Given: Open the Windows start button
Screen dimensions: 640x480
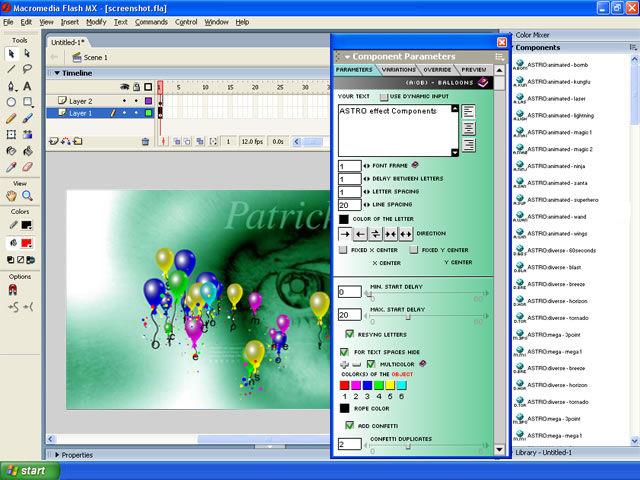Looking at the screenshot, I should (29, 471).
